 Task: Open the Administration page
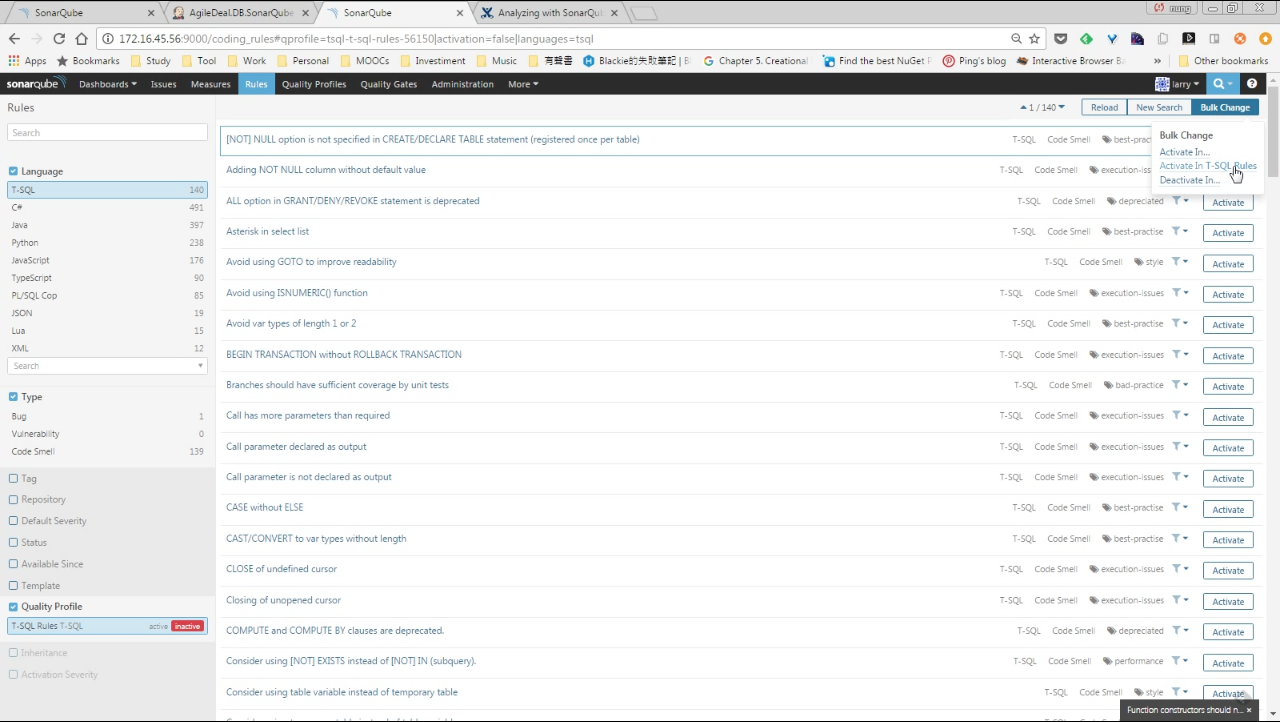tap(463, 84)
